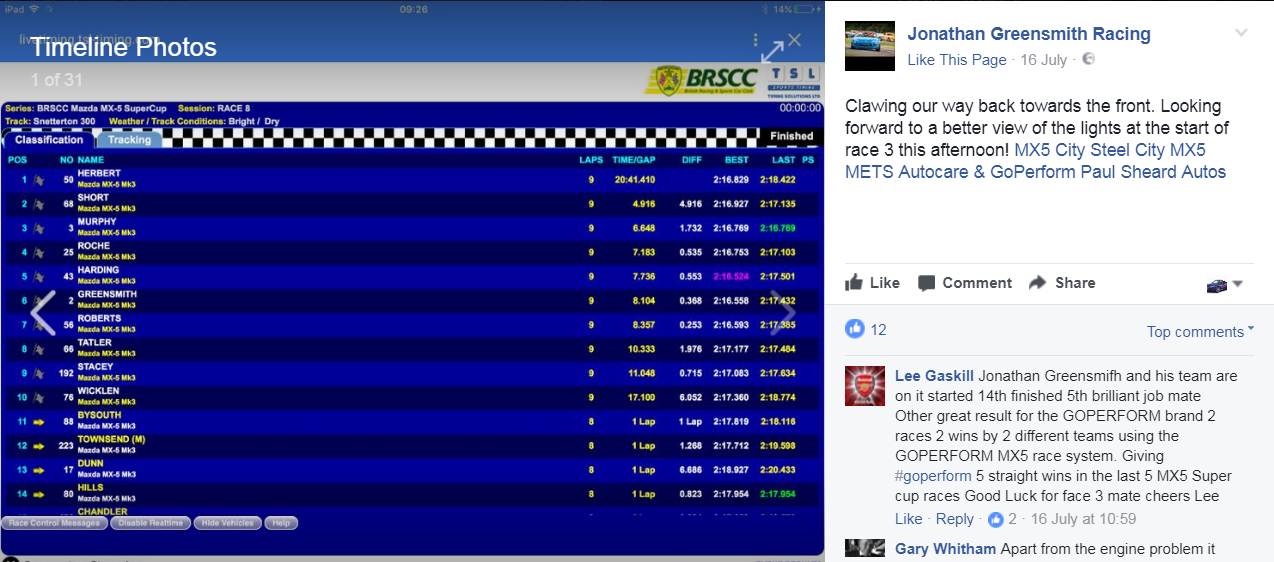Image resolution: width=1274 pixels, height=562 pixels.
Task: Open Lee Gaskill's profile picture thumbnail
Action: pos(864,386)
